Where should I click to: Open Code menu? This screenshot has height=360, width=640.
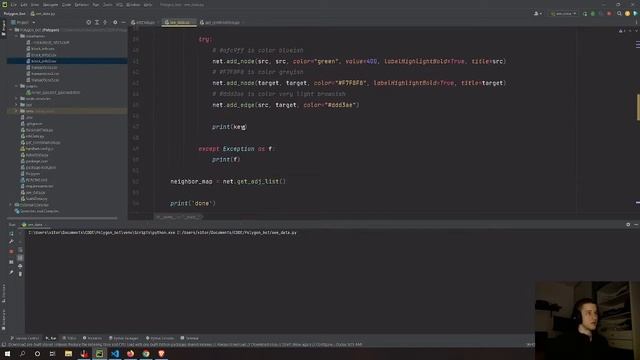(x=66, y=5)
